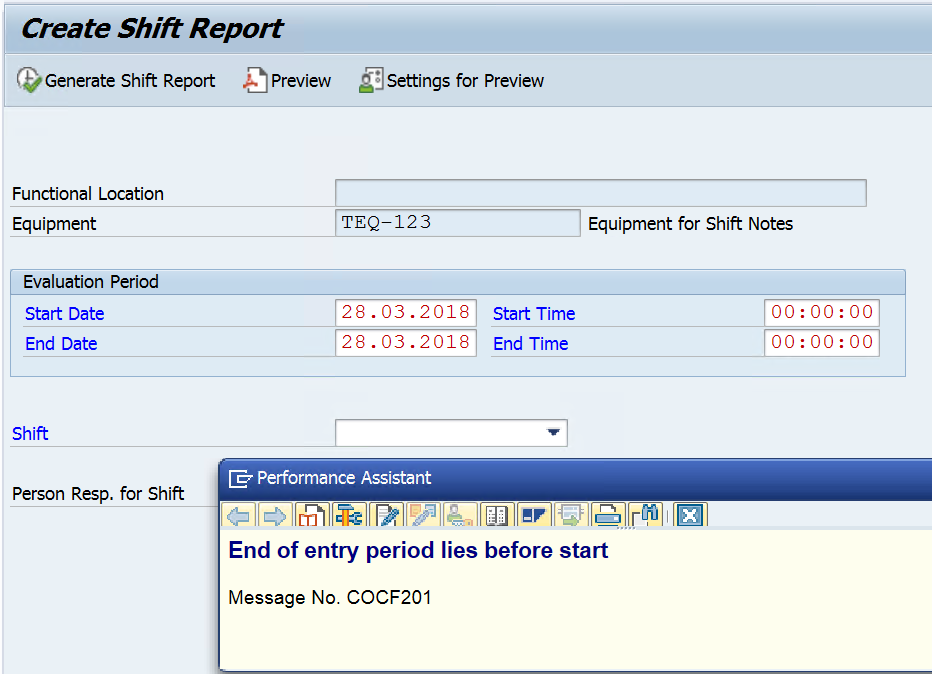Image resolution: width=932 pixels, height=674 pixels.
Task: Click the End Time label
Action: click(530, 344)
